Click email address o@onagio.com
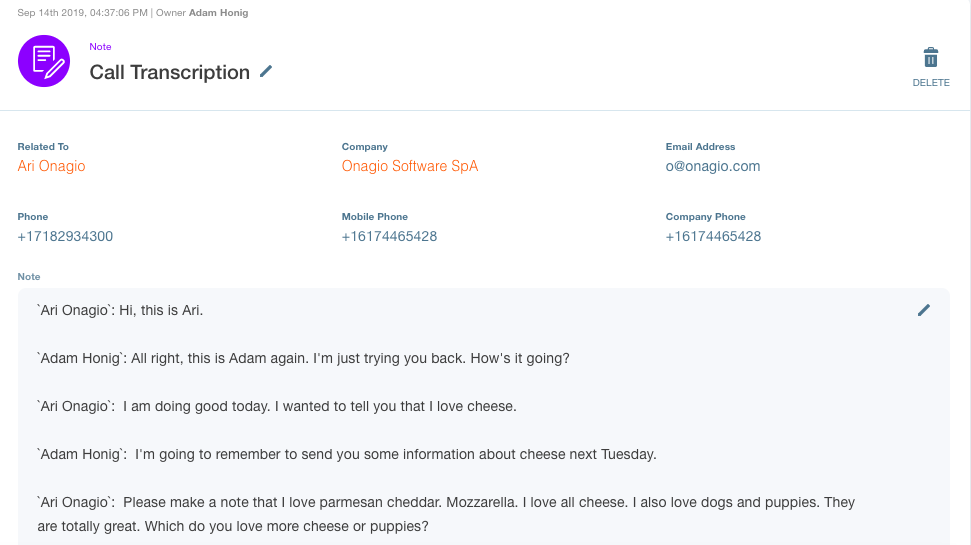The width and height of the screenshot is (971, 545). coord(713,166)
